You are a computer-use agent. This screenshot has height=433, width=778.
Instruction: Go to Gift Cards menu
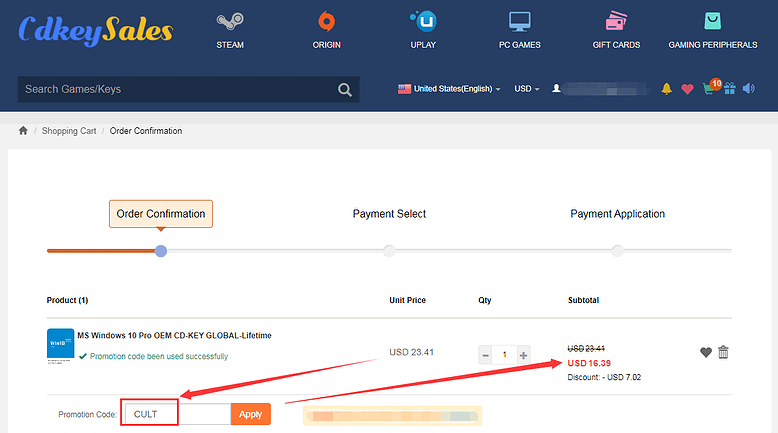coord(615,30)
